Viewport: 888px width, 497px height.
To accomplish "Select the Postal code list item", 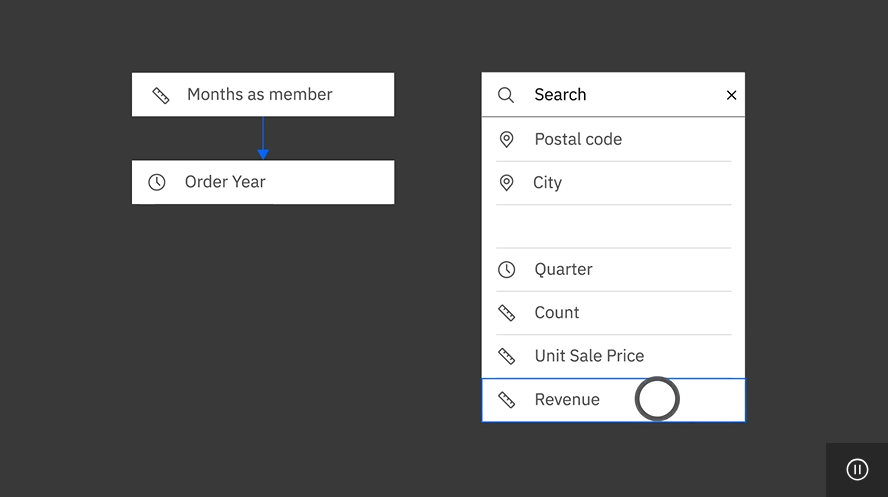I will pos(613,139).
